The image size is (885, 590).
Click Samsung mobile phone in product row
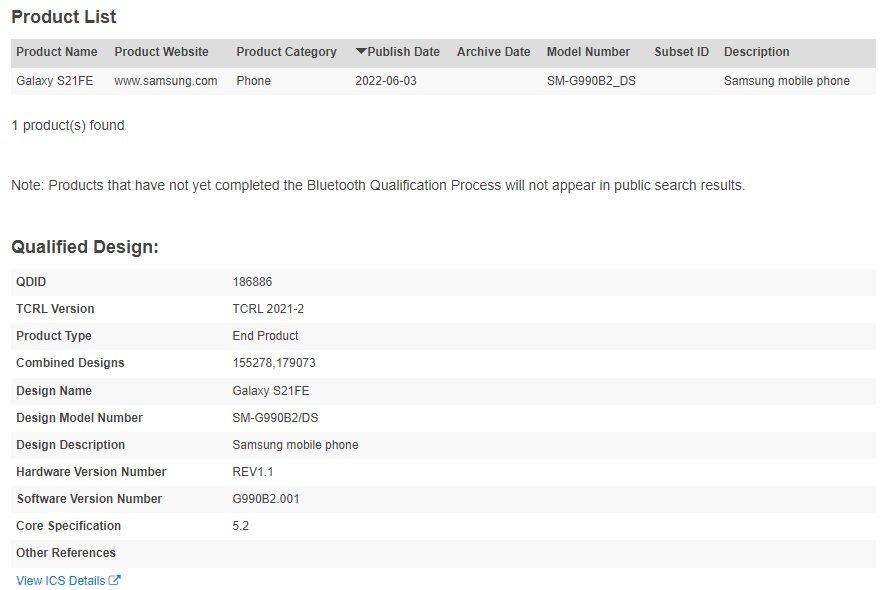pyautogui.click(x=787, y=81)
